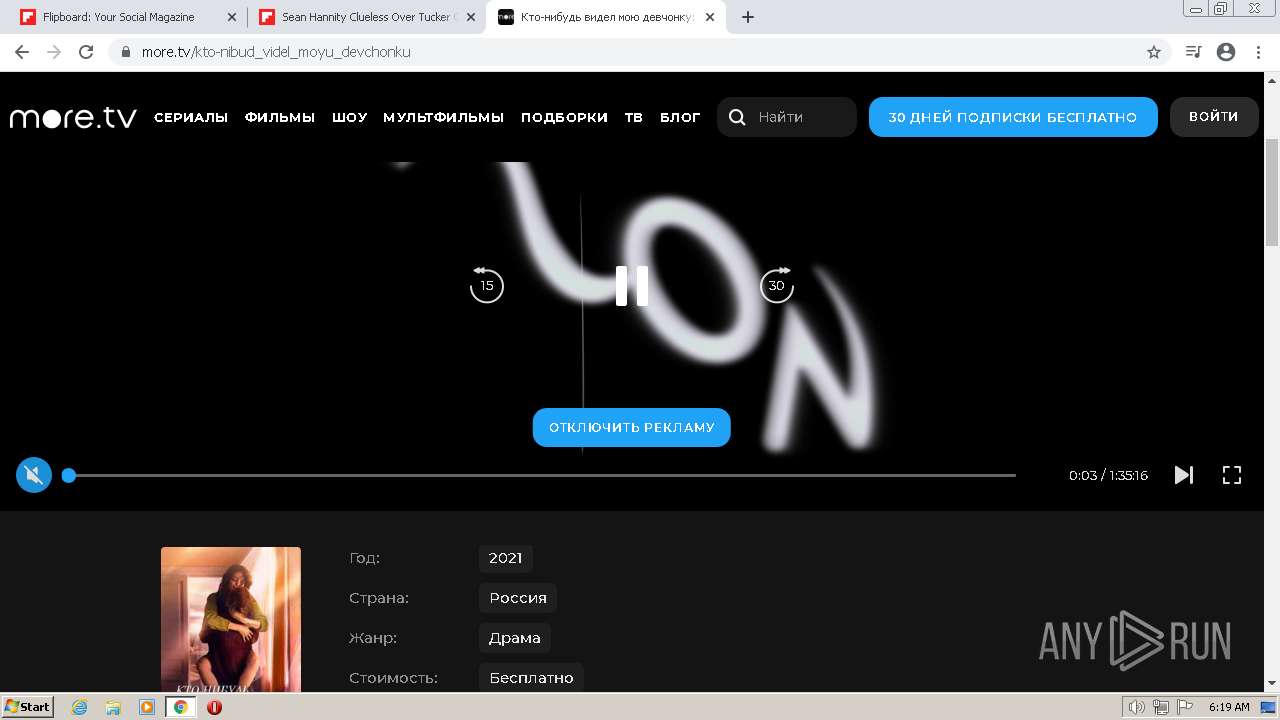Image resolution: width=1280 pixels, height=720 pixels.
Task: Click the taskbar clock 6:19 AM
Action: pyautogui.click(x=1229, y=707)
